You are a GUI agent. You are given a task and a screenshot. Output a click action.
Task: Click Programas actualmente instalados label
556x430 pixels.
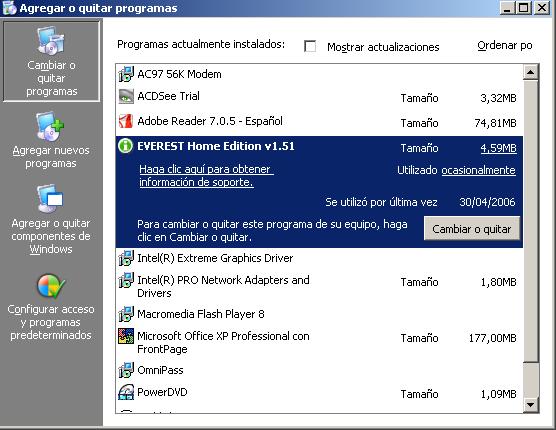pyautogui.click(x=201, y=44)
